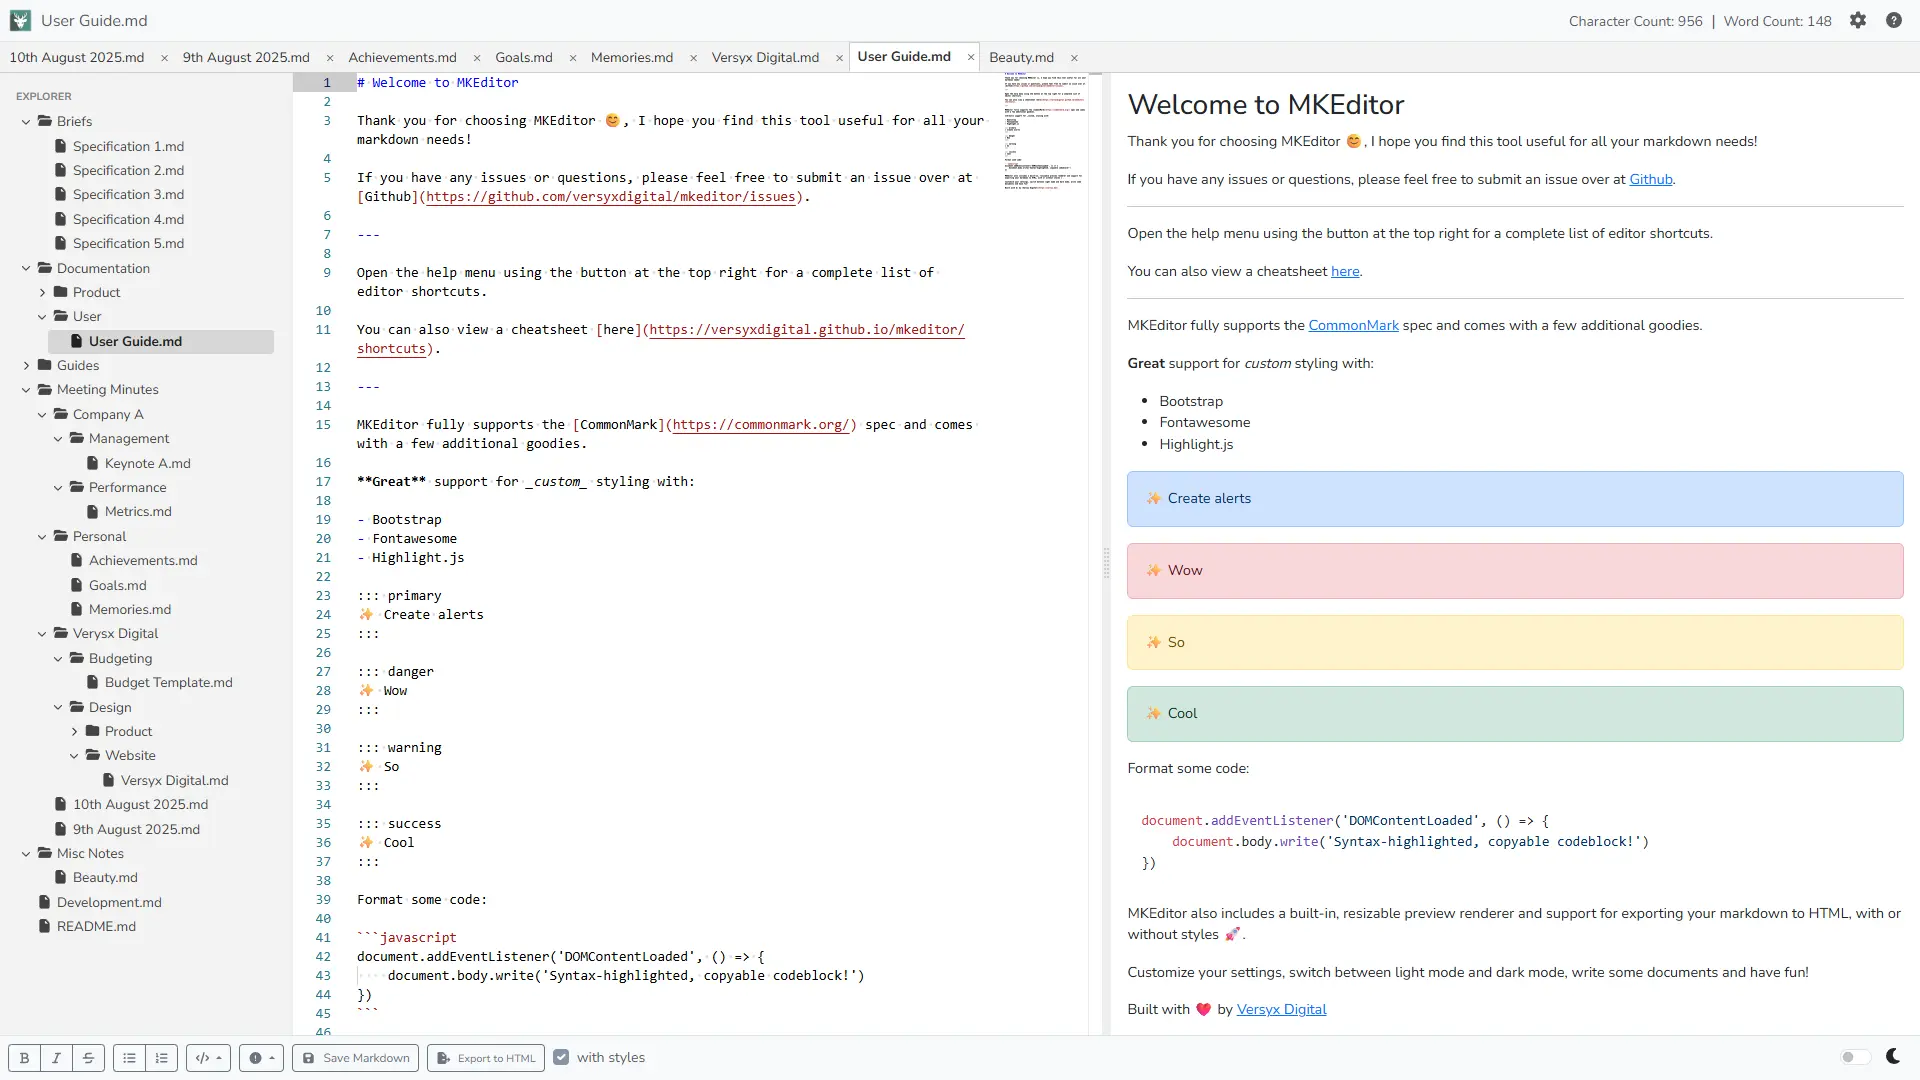Open Metrics.md file
Viewport: 1920px width, 1080px height.
138,511
